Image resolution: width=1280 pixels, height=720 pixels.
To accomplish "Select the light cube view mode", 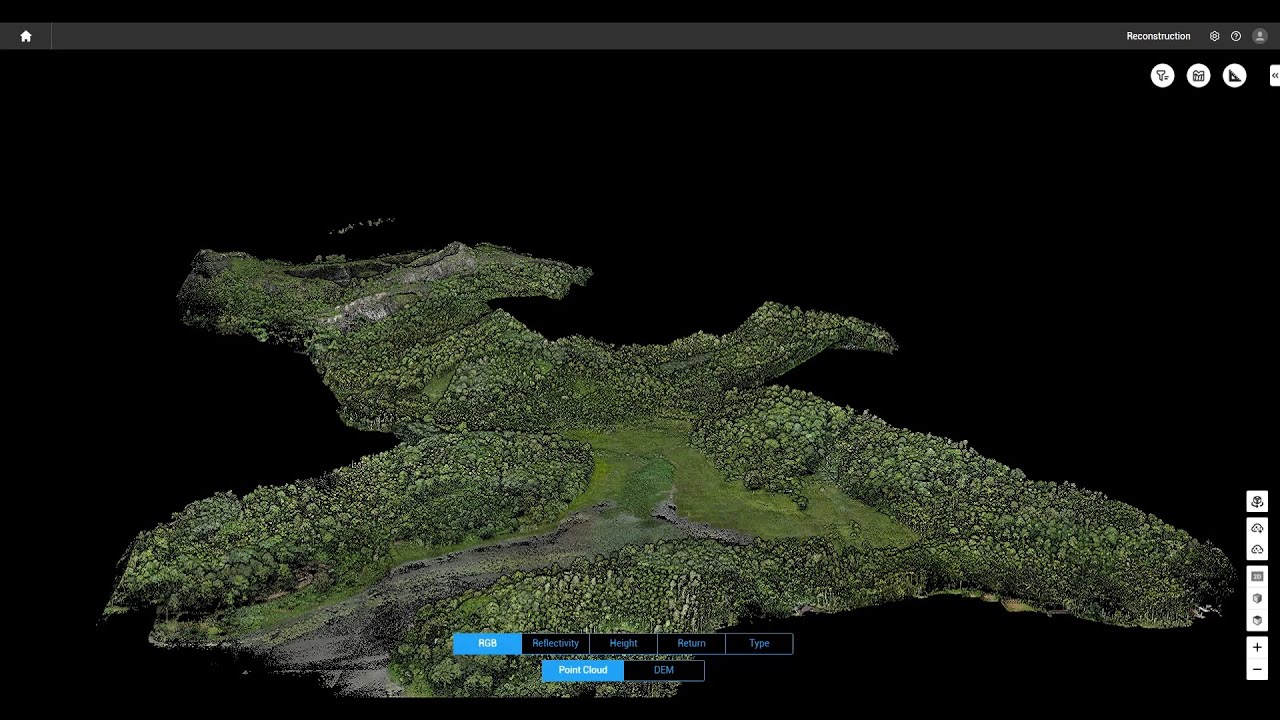I will point(1257,598).
